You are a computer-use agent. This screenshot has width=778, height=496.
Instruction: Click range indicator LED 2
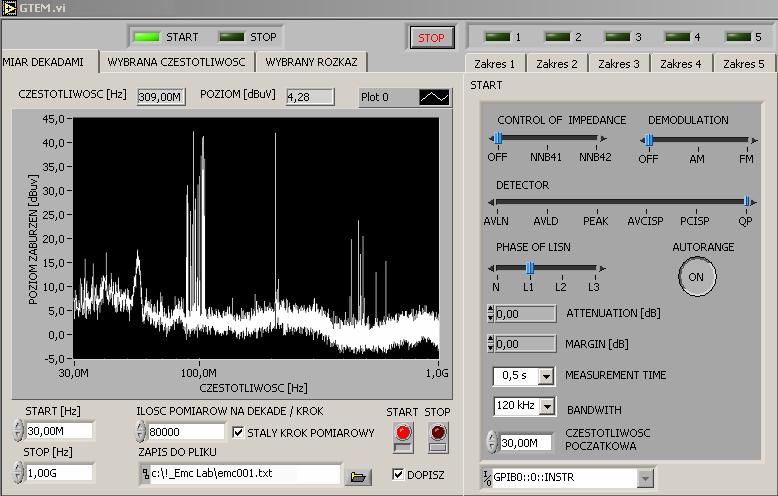pos(557,37)
